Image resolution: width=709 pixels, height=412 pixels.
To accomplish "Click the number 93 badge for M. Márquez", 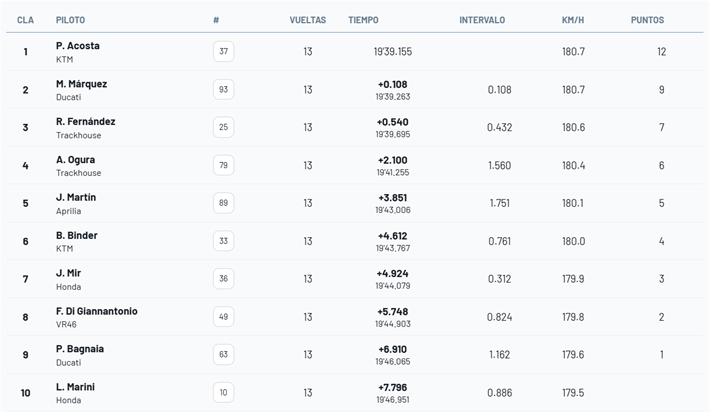I will pos(223,90).
